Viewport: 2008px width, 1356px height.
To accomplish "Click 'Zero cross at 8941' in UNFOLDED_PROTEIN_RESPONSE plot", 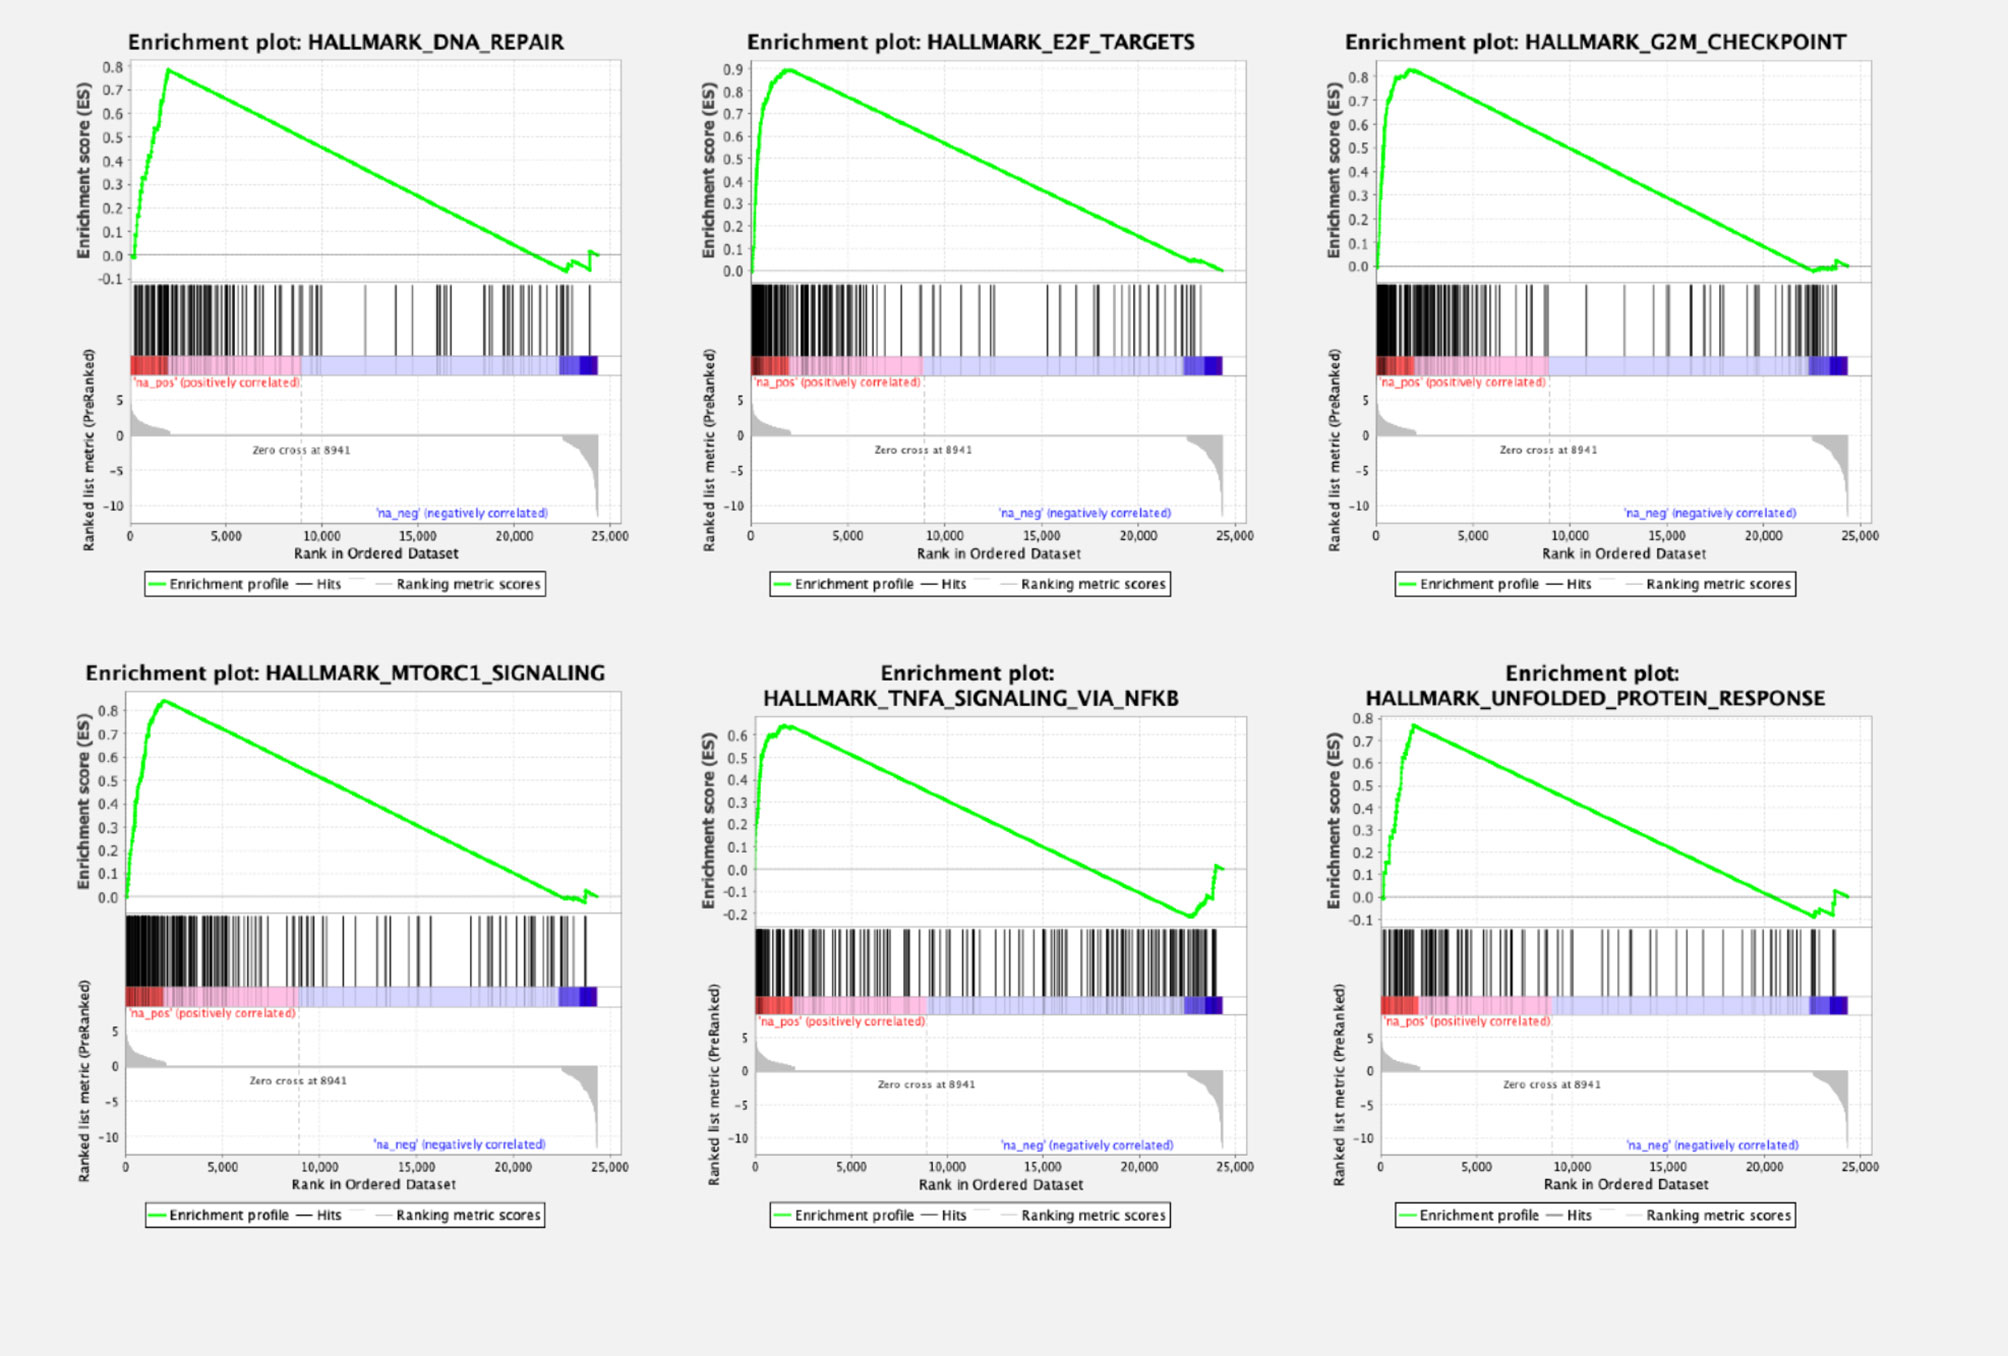I will tap(1552, 1084).
